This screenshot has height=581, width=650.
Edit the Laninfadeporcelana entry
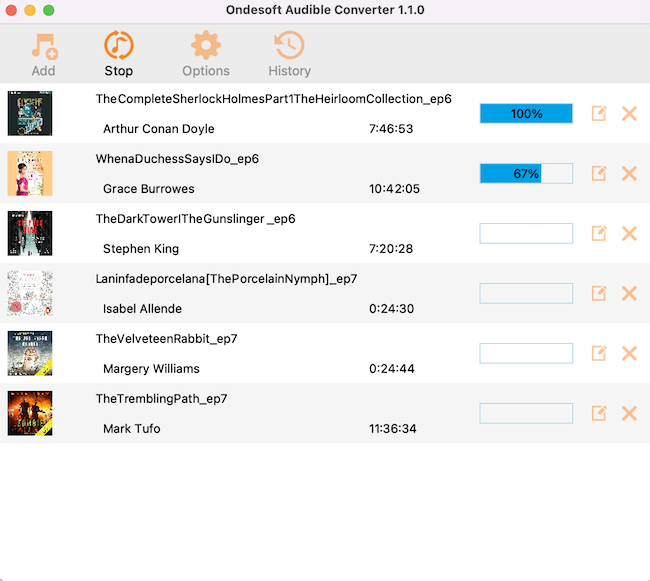point(599,293)
